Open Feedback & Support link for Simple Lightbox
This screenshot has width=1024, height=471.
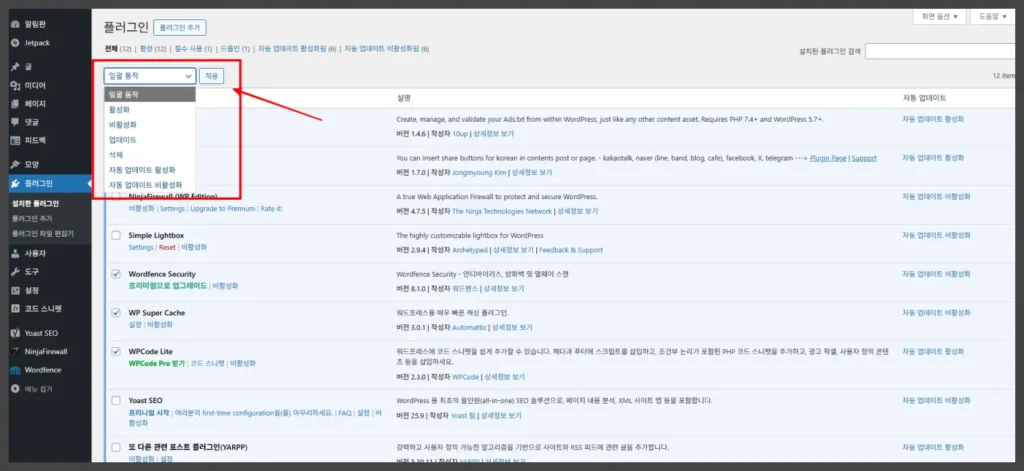pyautogui.click(x=571, y=250)
